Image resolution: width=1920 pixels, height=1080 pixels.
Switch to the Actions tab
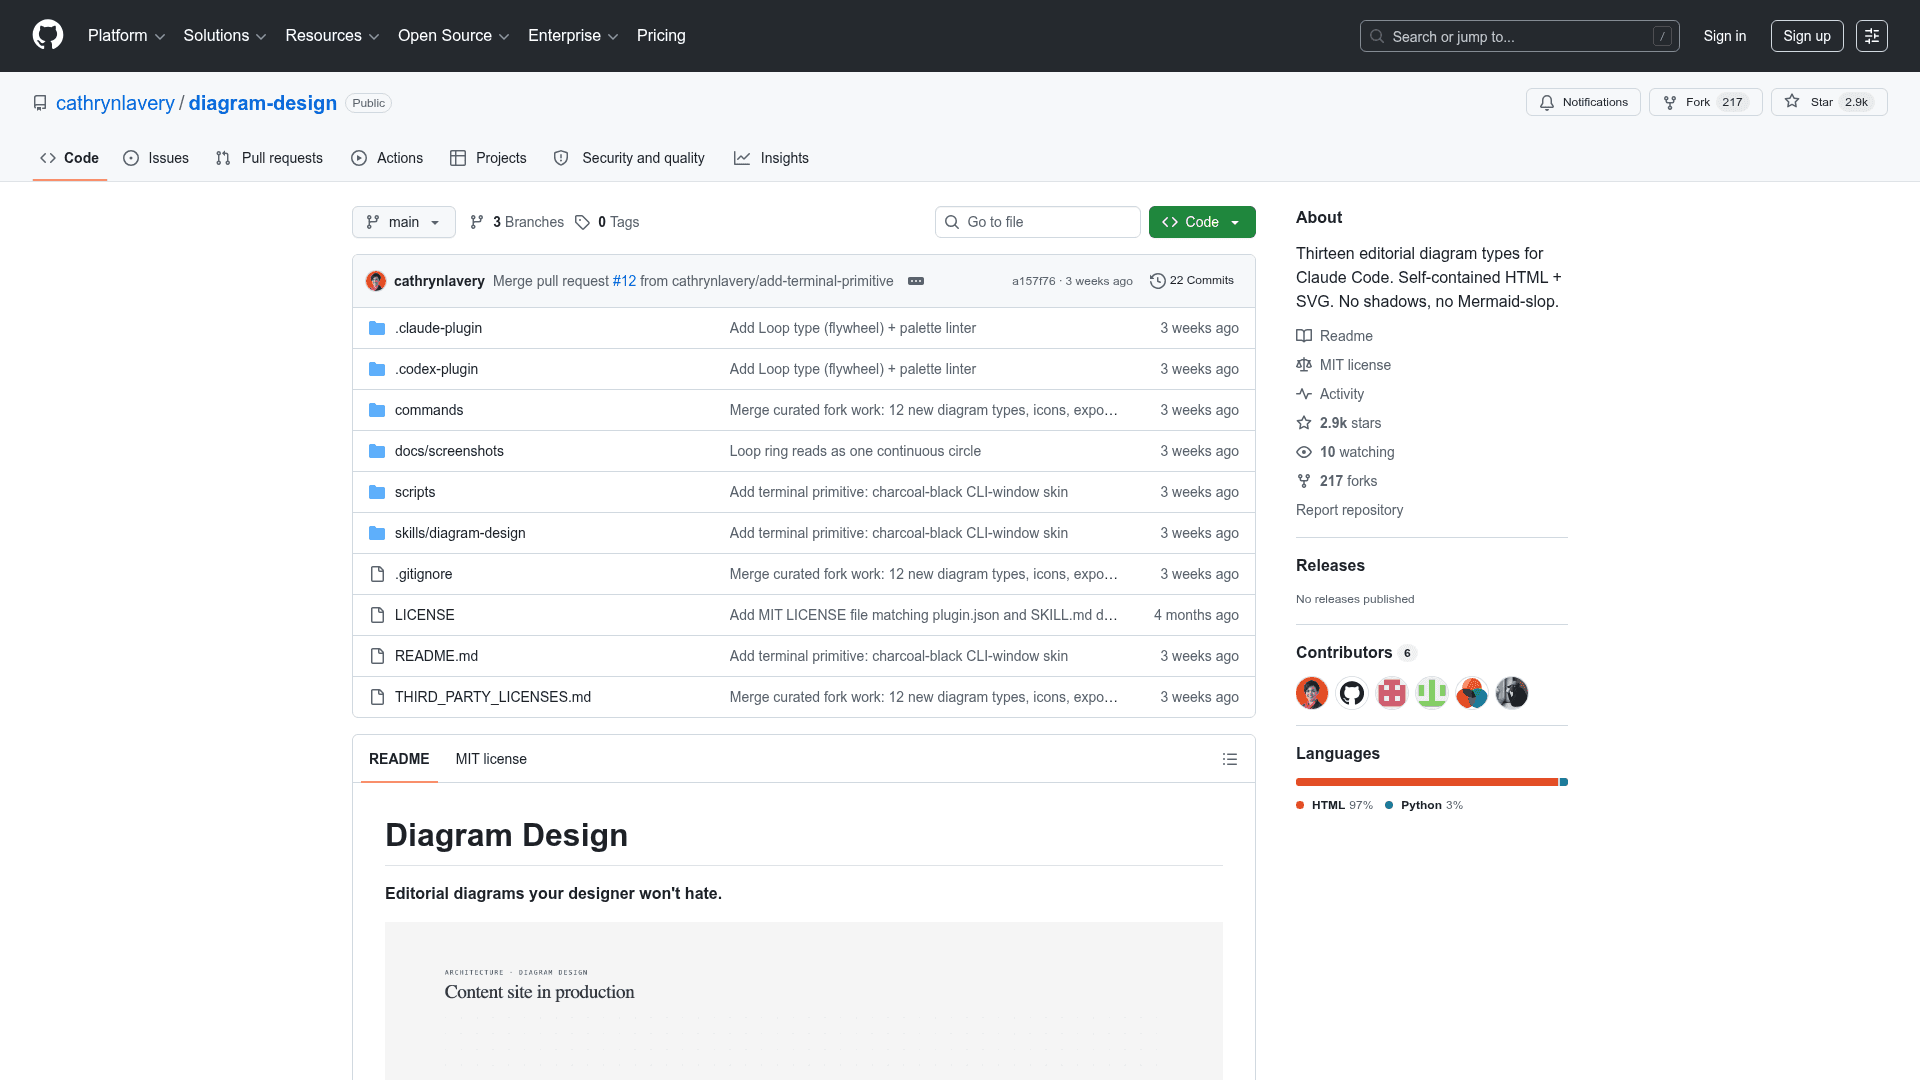[387, 158]
